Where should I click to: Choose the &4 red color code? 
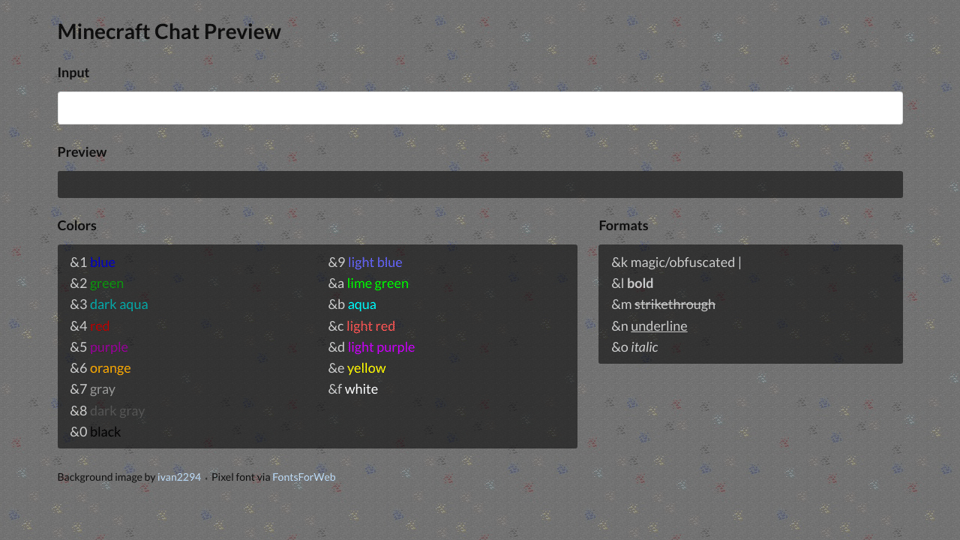pos(90,326)
